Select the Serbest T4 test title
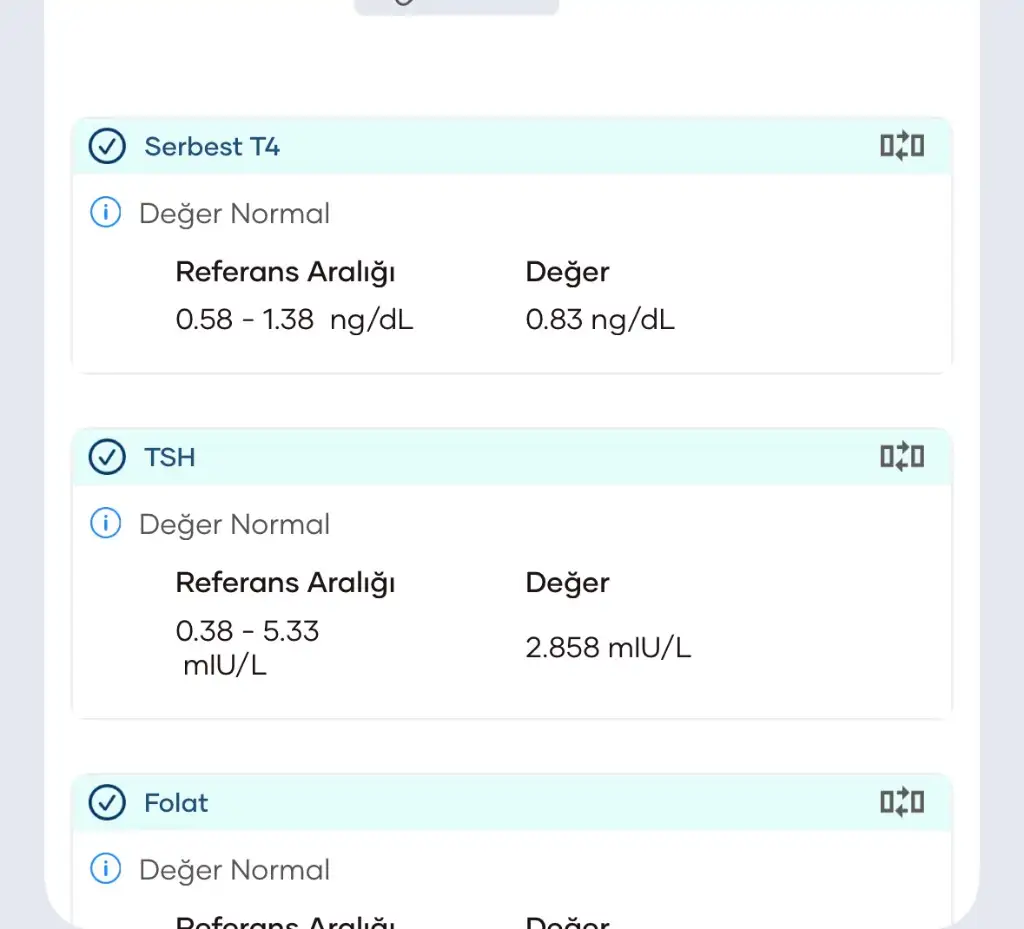 pyautogui.click(x=212, y=147)
